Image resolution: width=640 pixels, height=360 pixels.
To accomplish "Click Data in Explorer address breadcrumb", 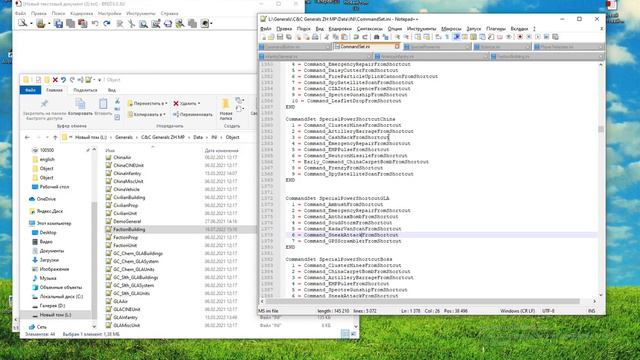I will tap(198, 137).
